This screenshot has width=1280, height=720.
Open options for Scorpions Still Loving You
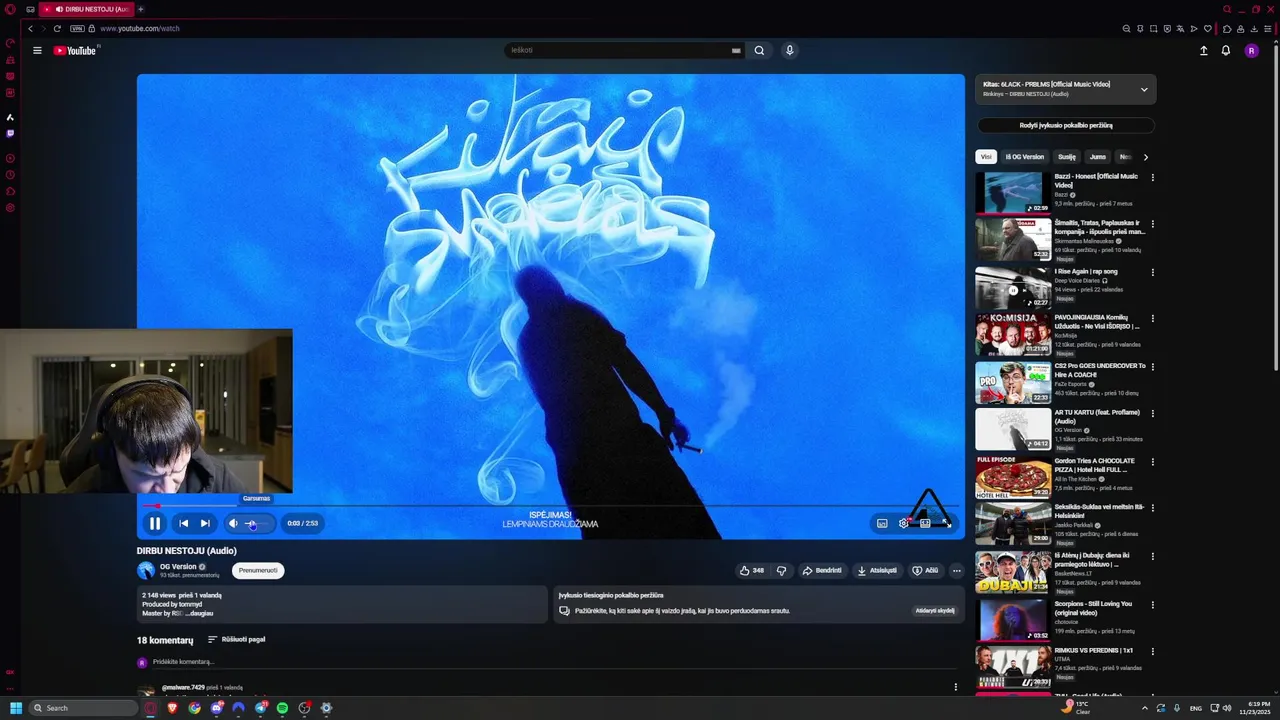(x=1152, y=604)
